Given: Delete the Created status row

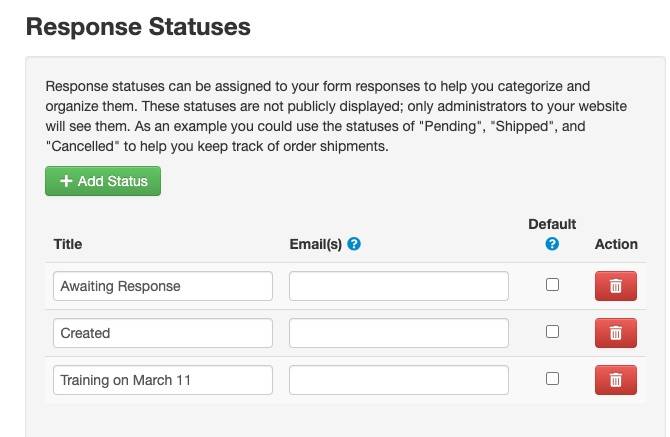Looking at the screenshot, I should coord(615,333).
